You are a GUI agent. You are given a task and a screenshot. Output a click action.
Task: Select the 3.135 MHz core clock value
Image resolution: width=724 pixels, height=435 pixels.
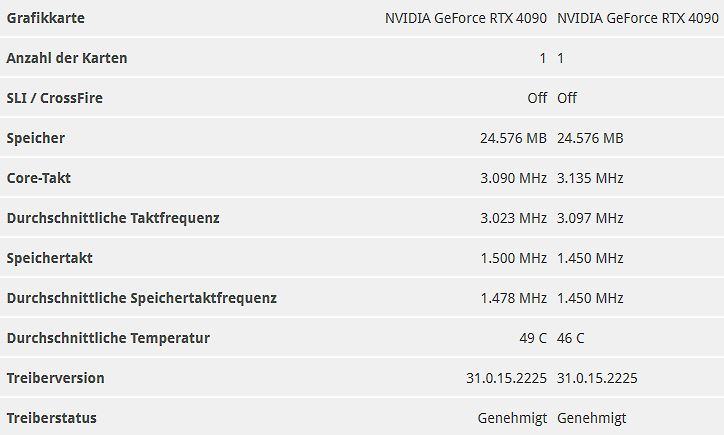click(x=590, y=178)
